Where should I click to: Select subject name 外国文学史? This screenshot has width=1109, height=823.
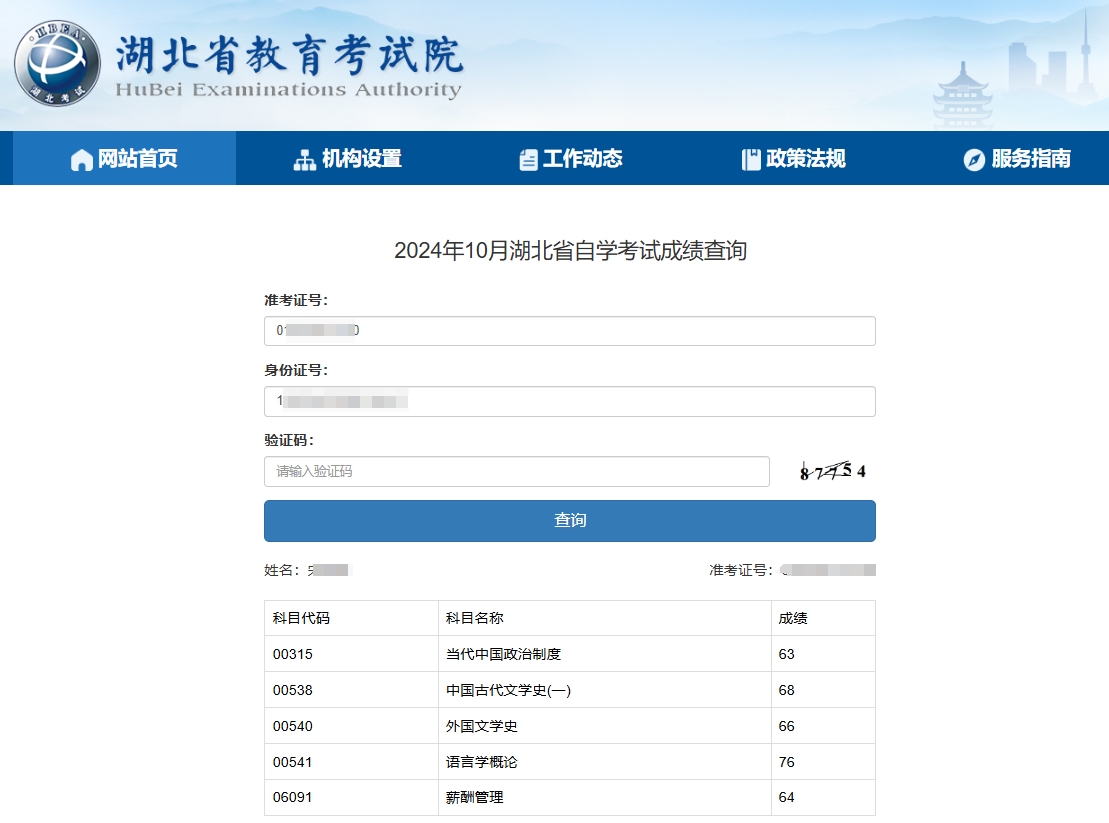482,726
